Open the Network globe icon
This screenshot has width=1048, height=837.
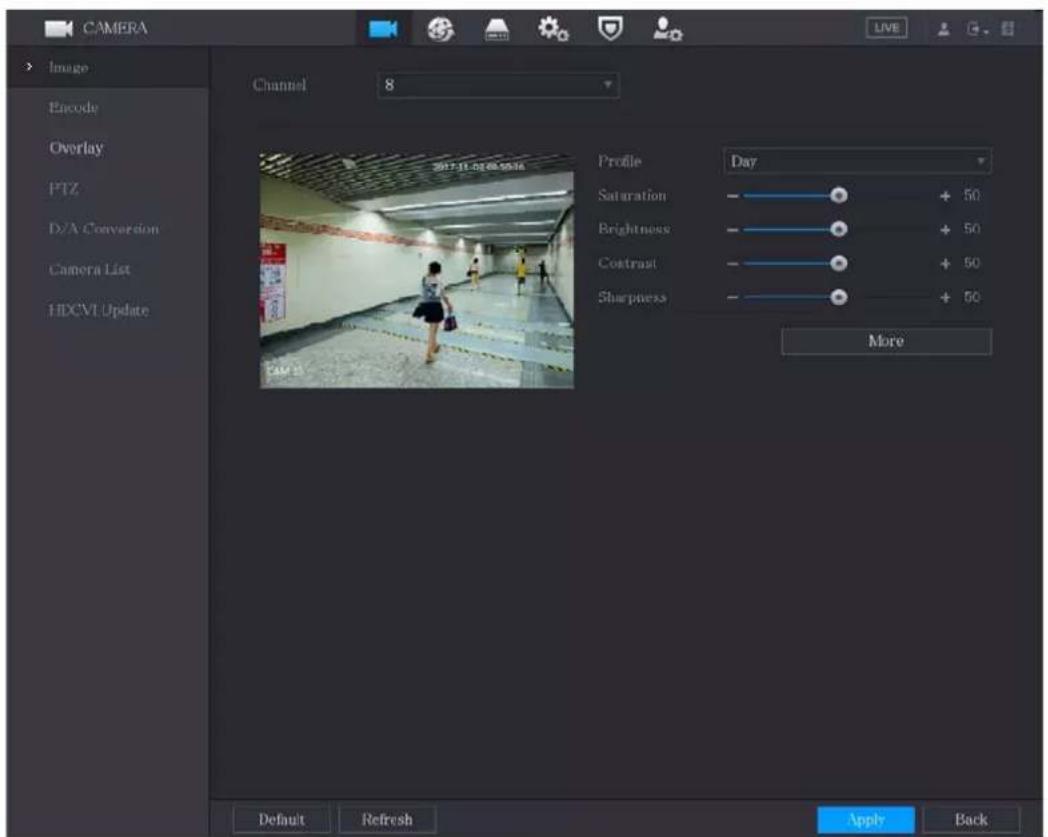tap(440, 29)
